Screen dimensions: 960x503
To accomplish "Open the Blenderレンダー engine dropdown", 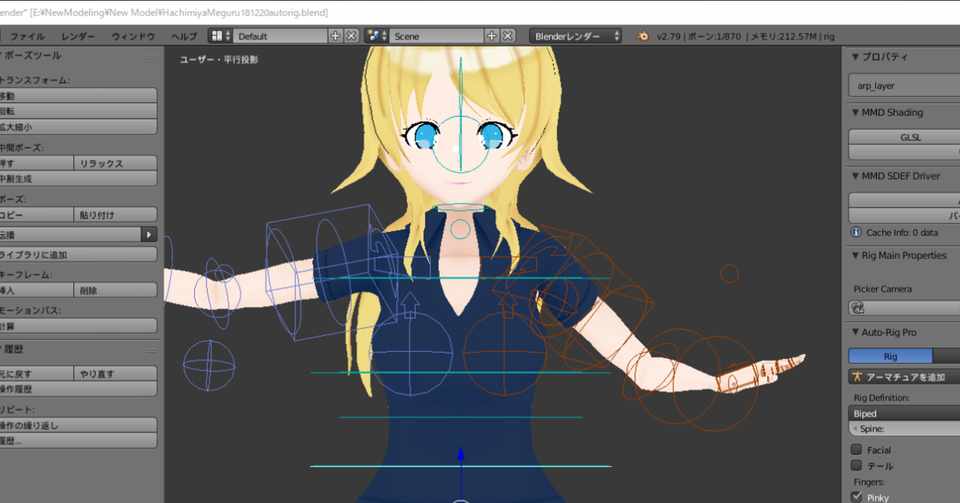I will (576, 36).
